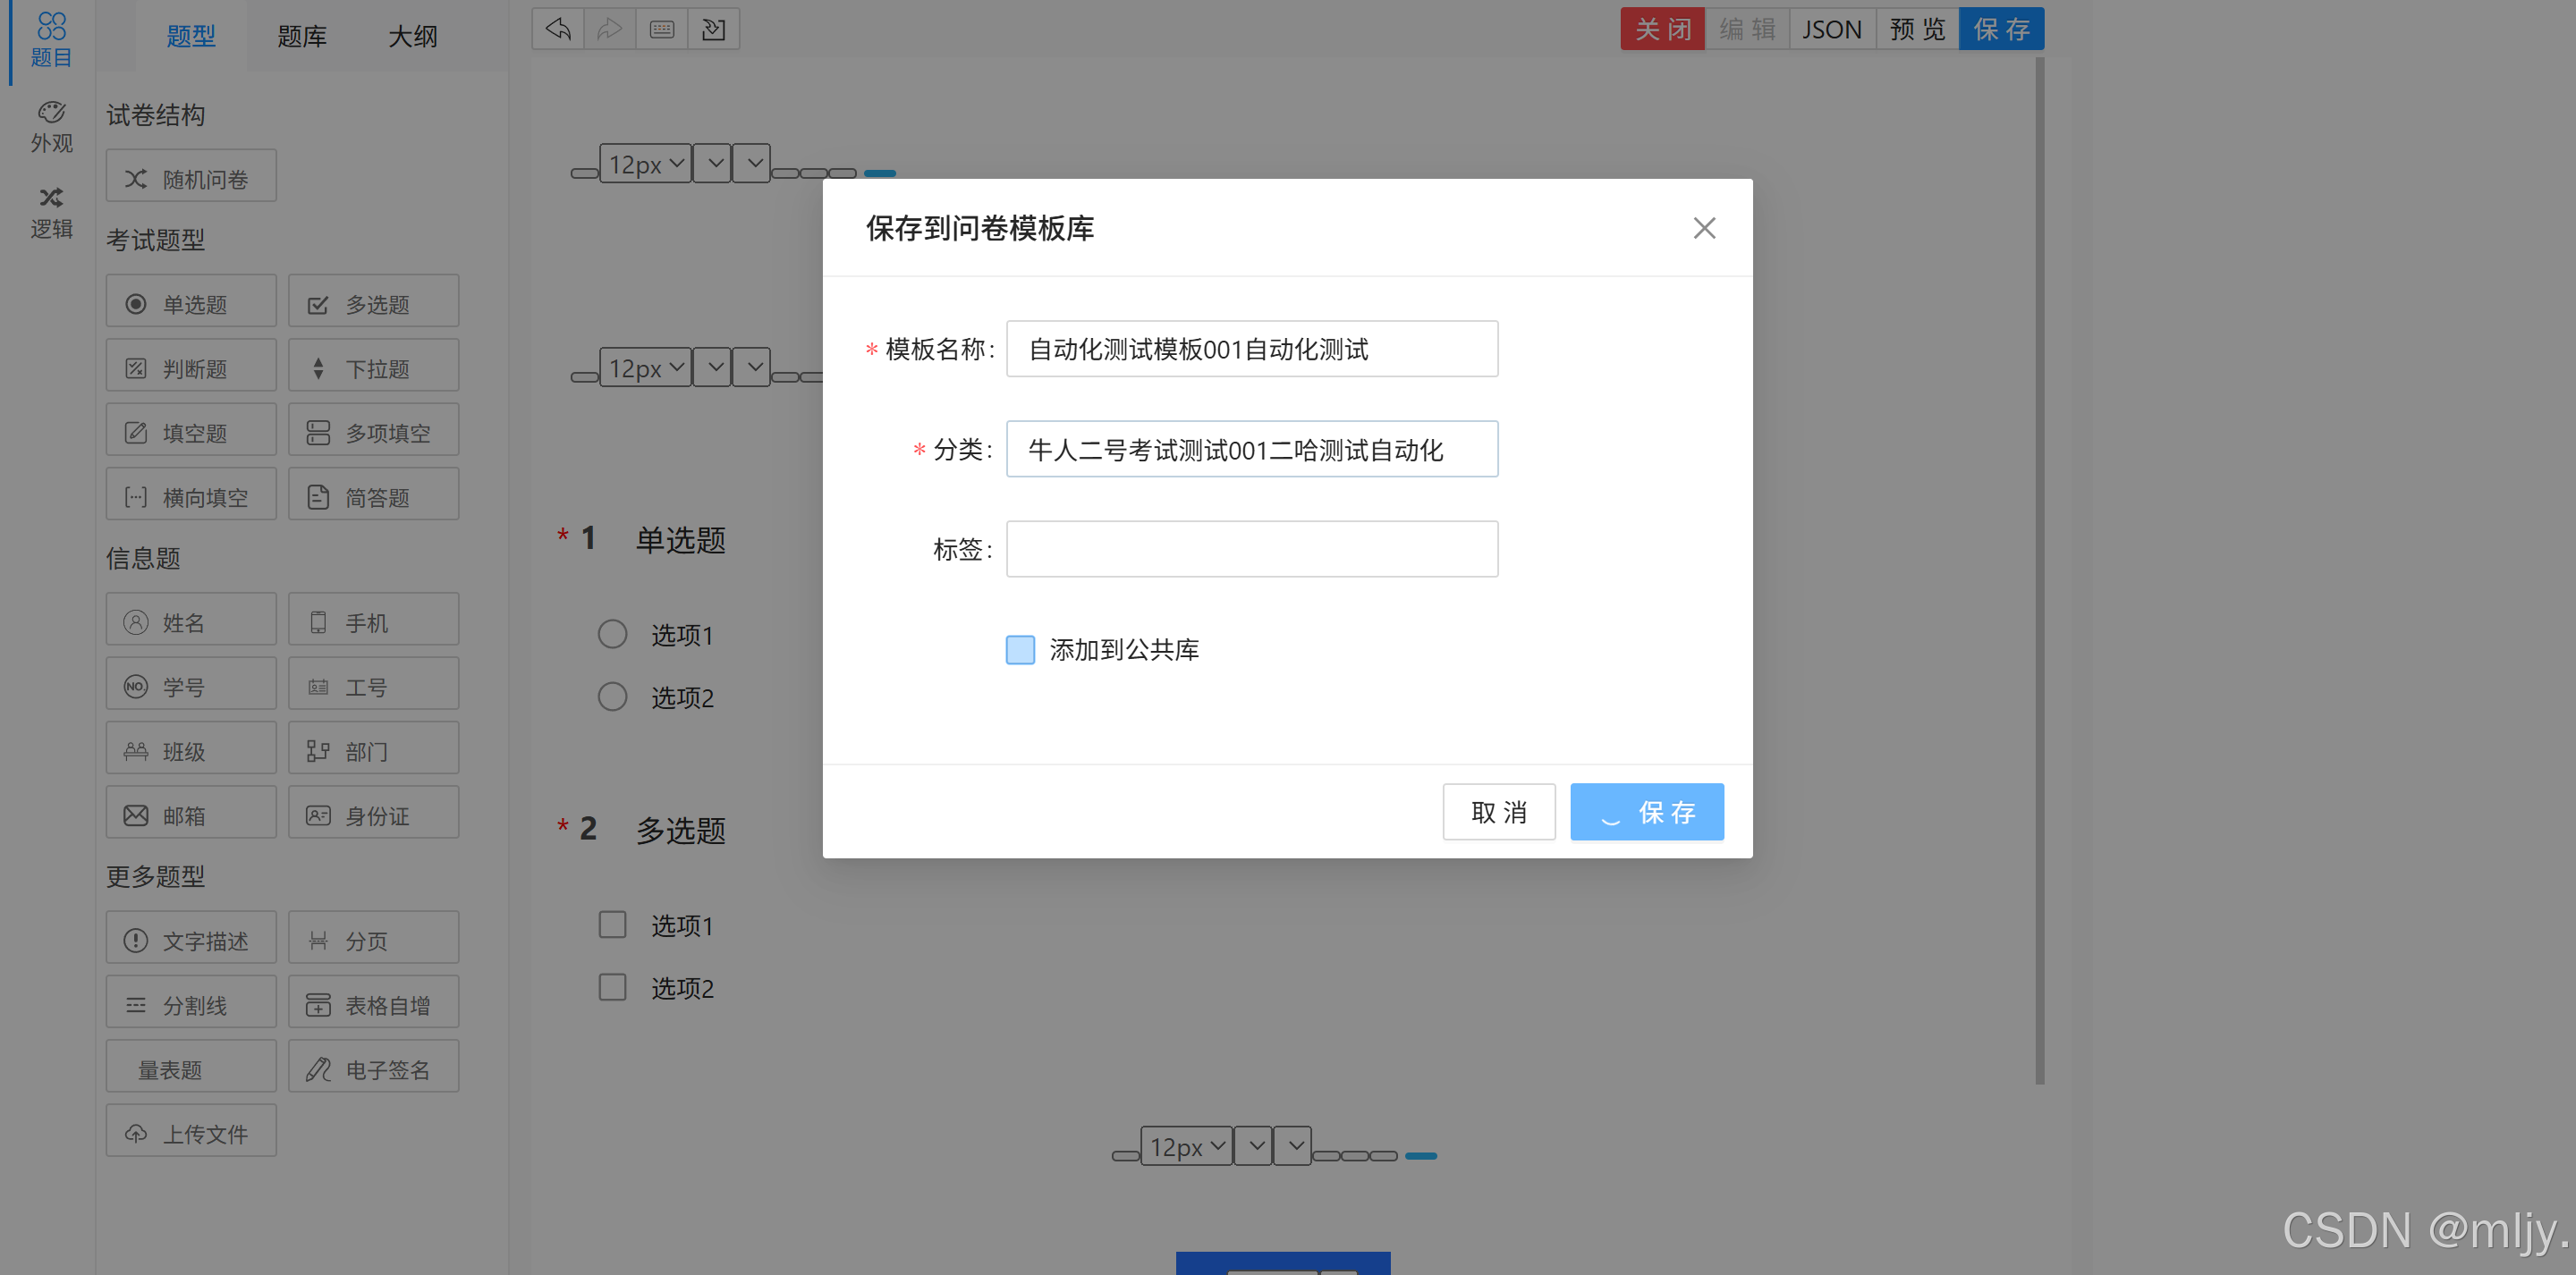Add a 上传文件 upload file question
The width and height of the screenshot is (2576, 1275).
point(191,1132)
